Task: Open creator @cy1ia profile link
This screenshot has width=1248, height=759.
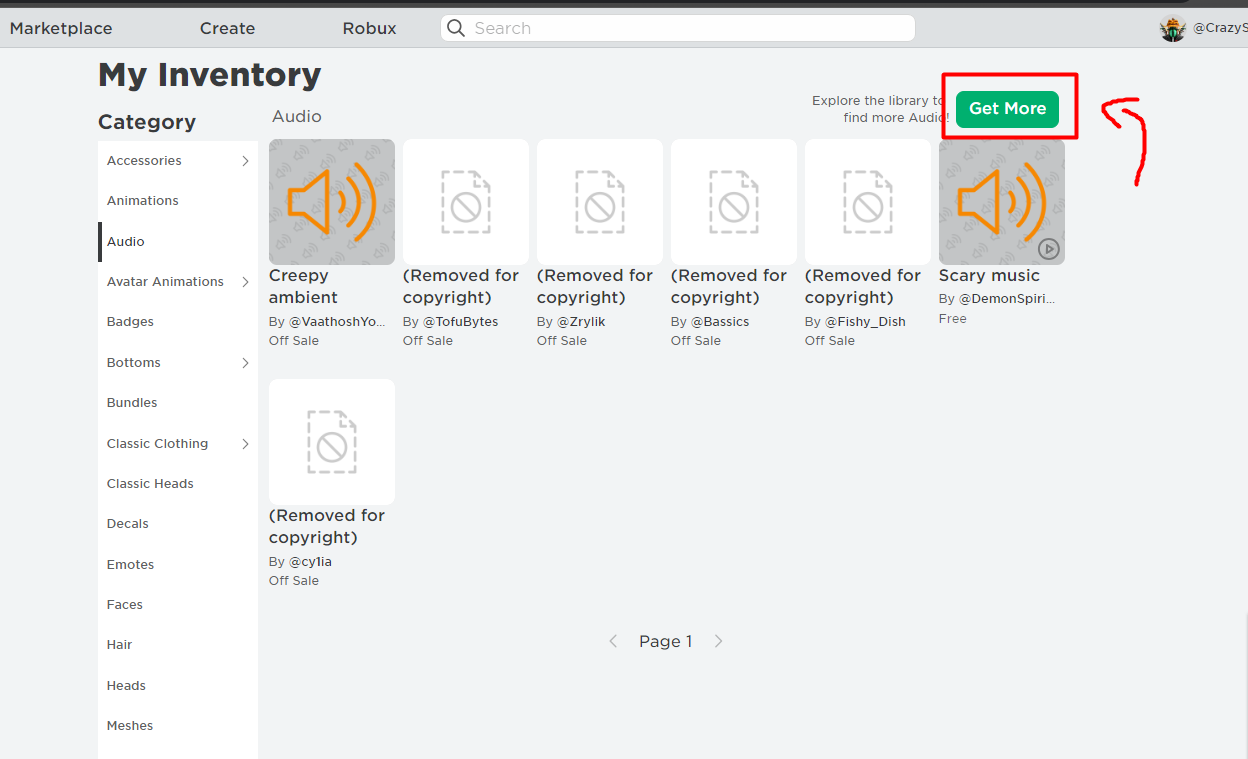Action: pyautogui.click(x=310, y=562)
